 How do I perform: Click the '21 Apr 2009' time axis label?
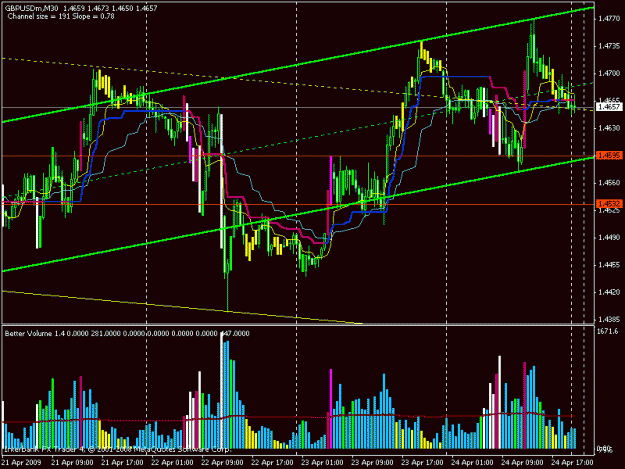(21, 462)
